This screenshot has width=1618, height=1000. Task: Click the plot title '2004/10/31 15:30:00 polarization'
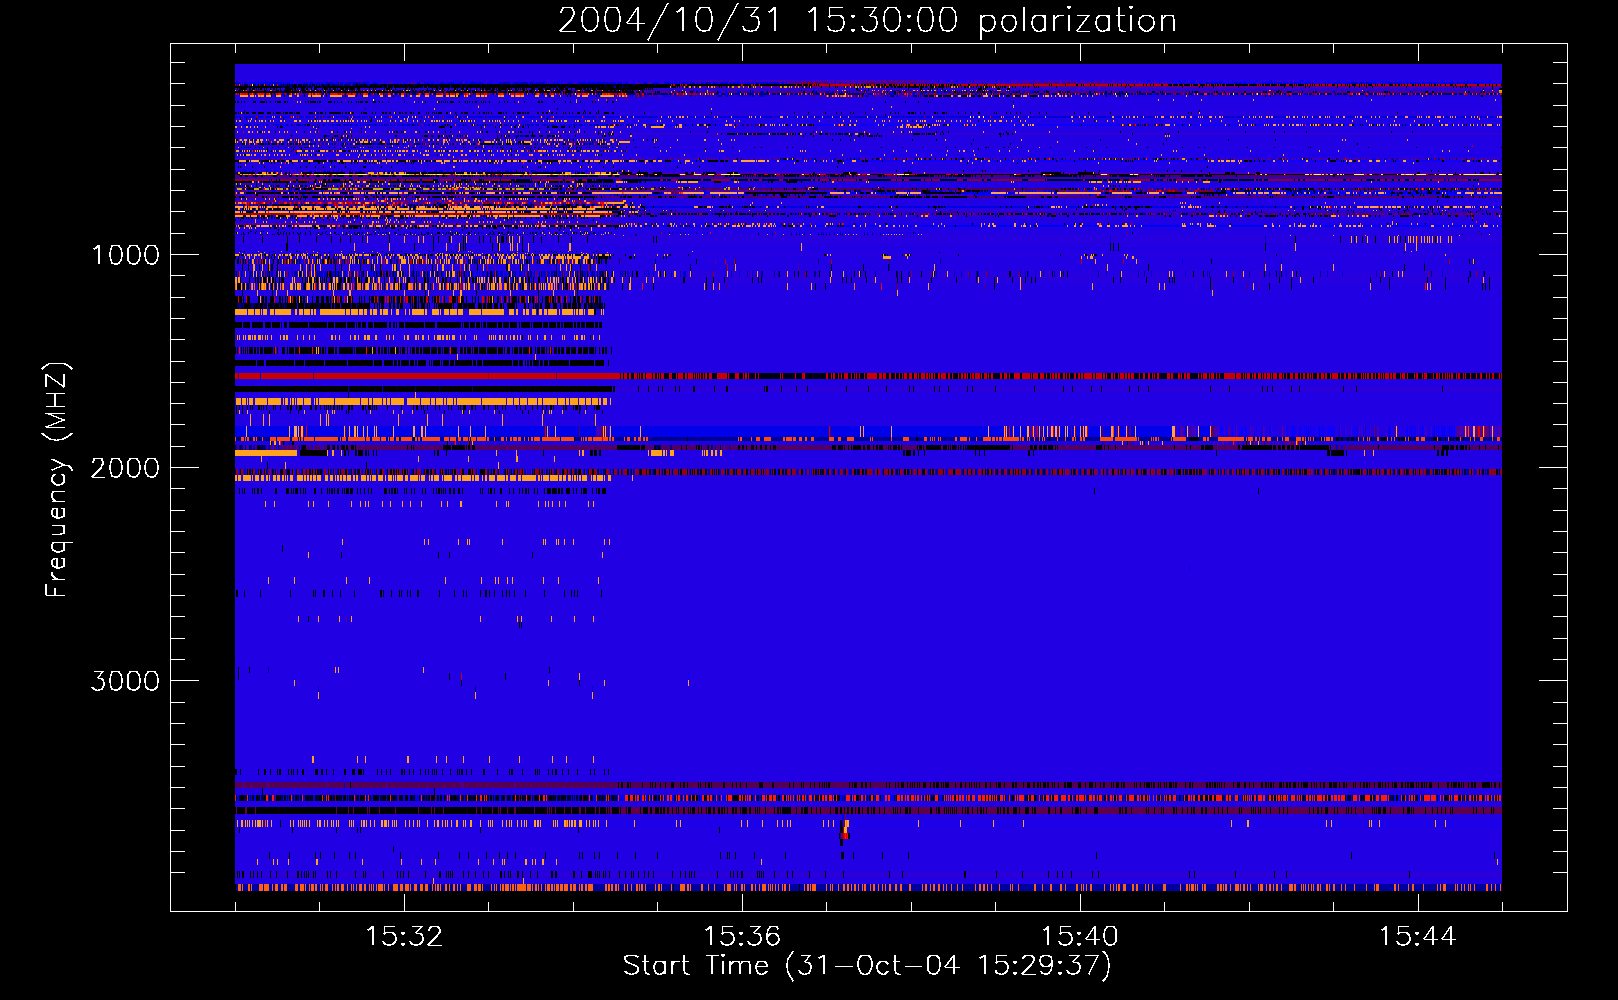pos(867,21)
